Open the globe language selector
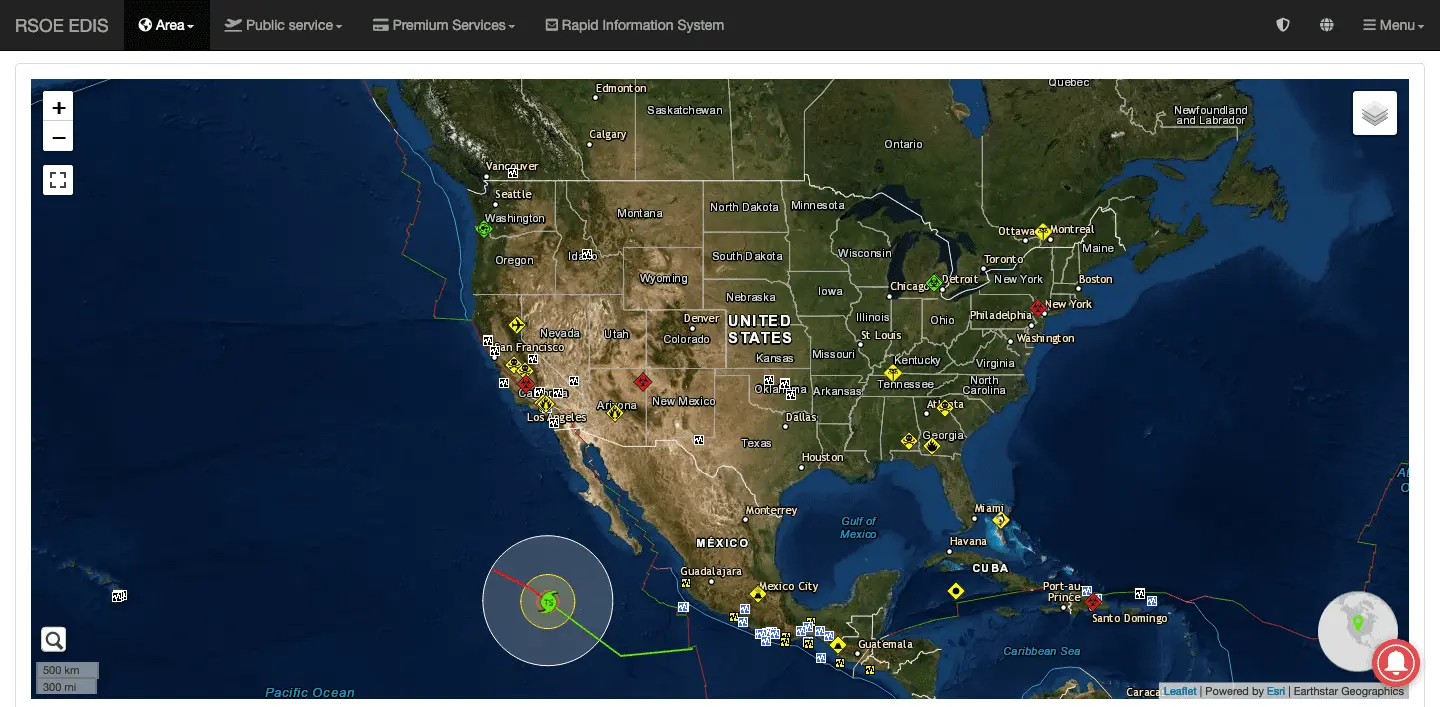 (x=1327, y=25)
